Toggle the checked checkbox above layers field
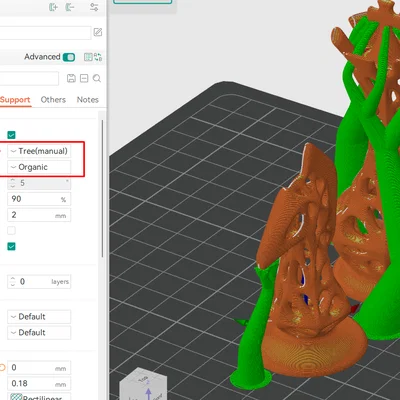 click(11, 246)
